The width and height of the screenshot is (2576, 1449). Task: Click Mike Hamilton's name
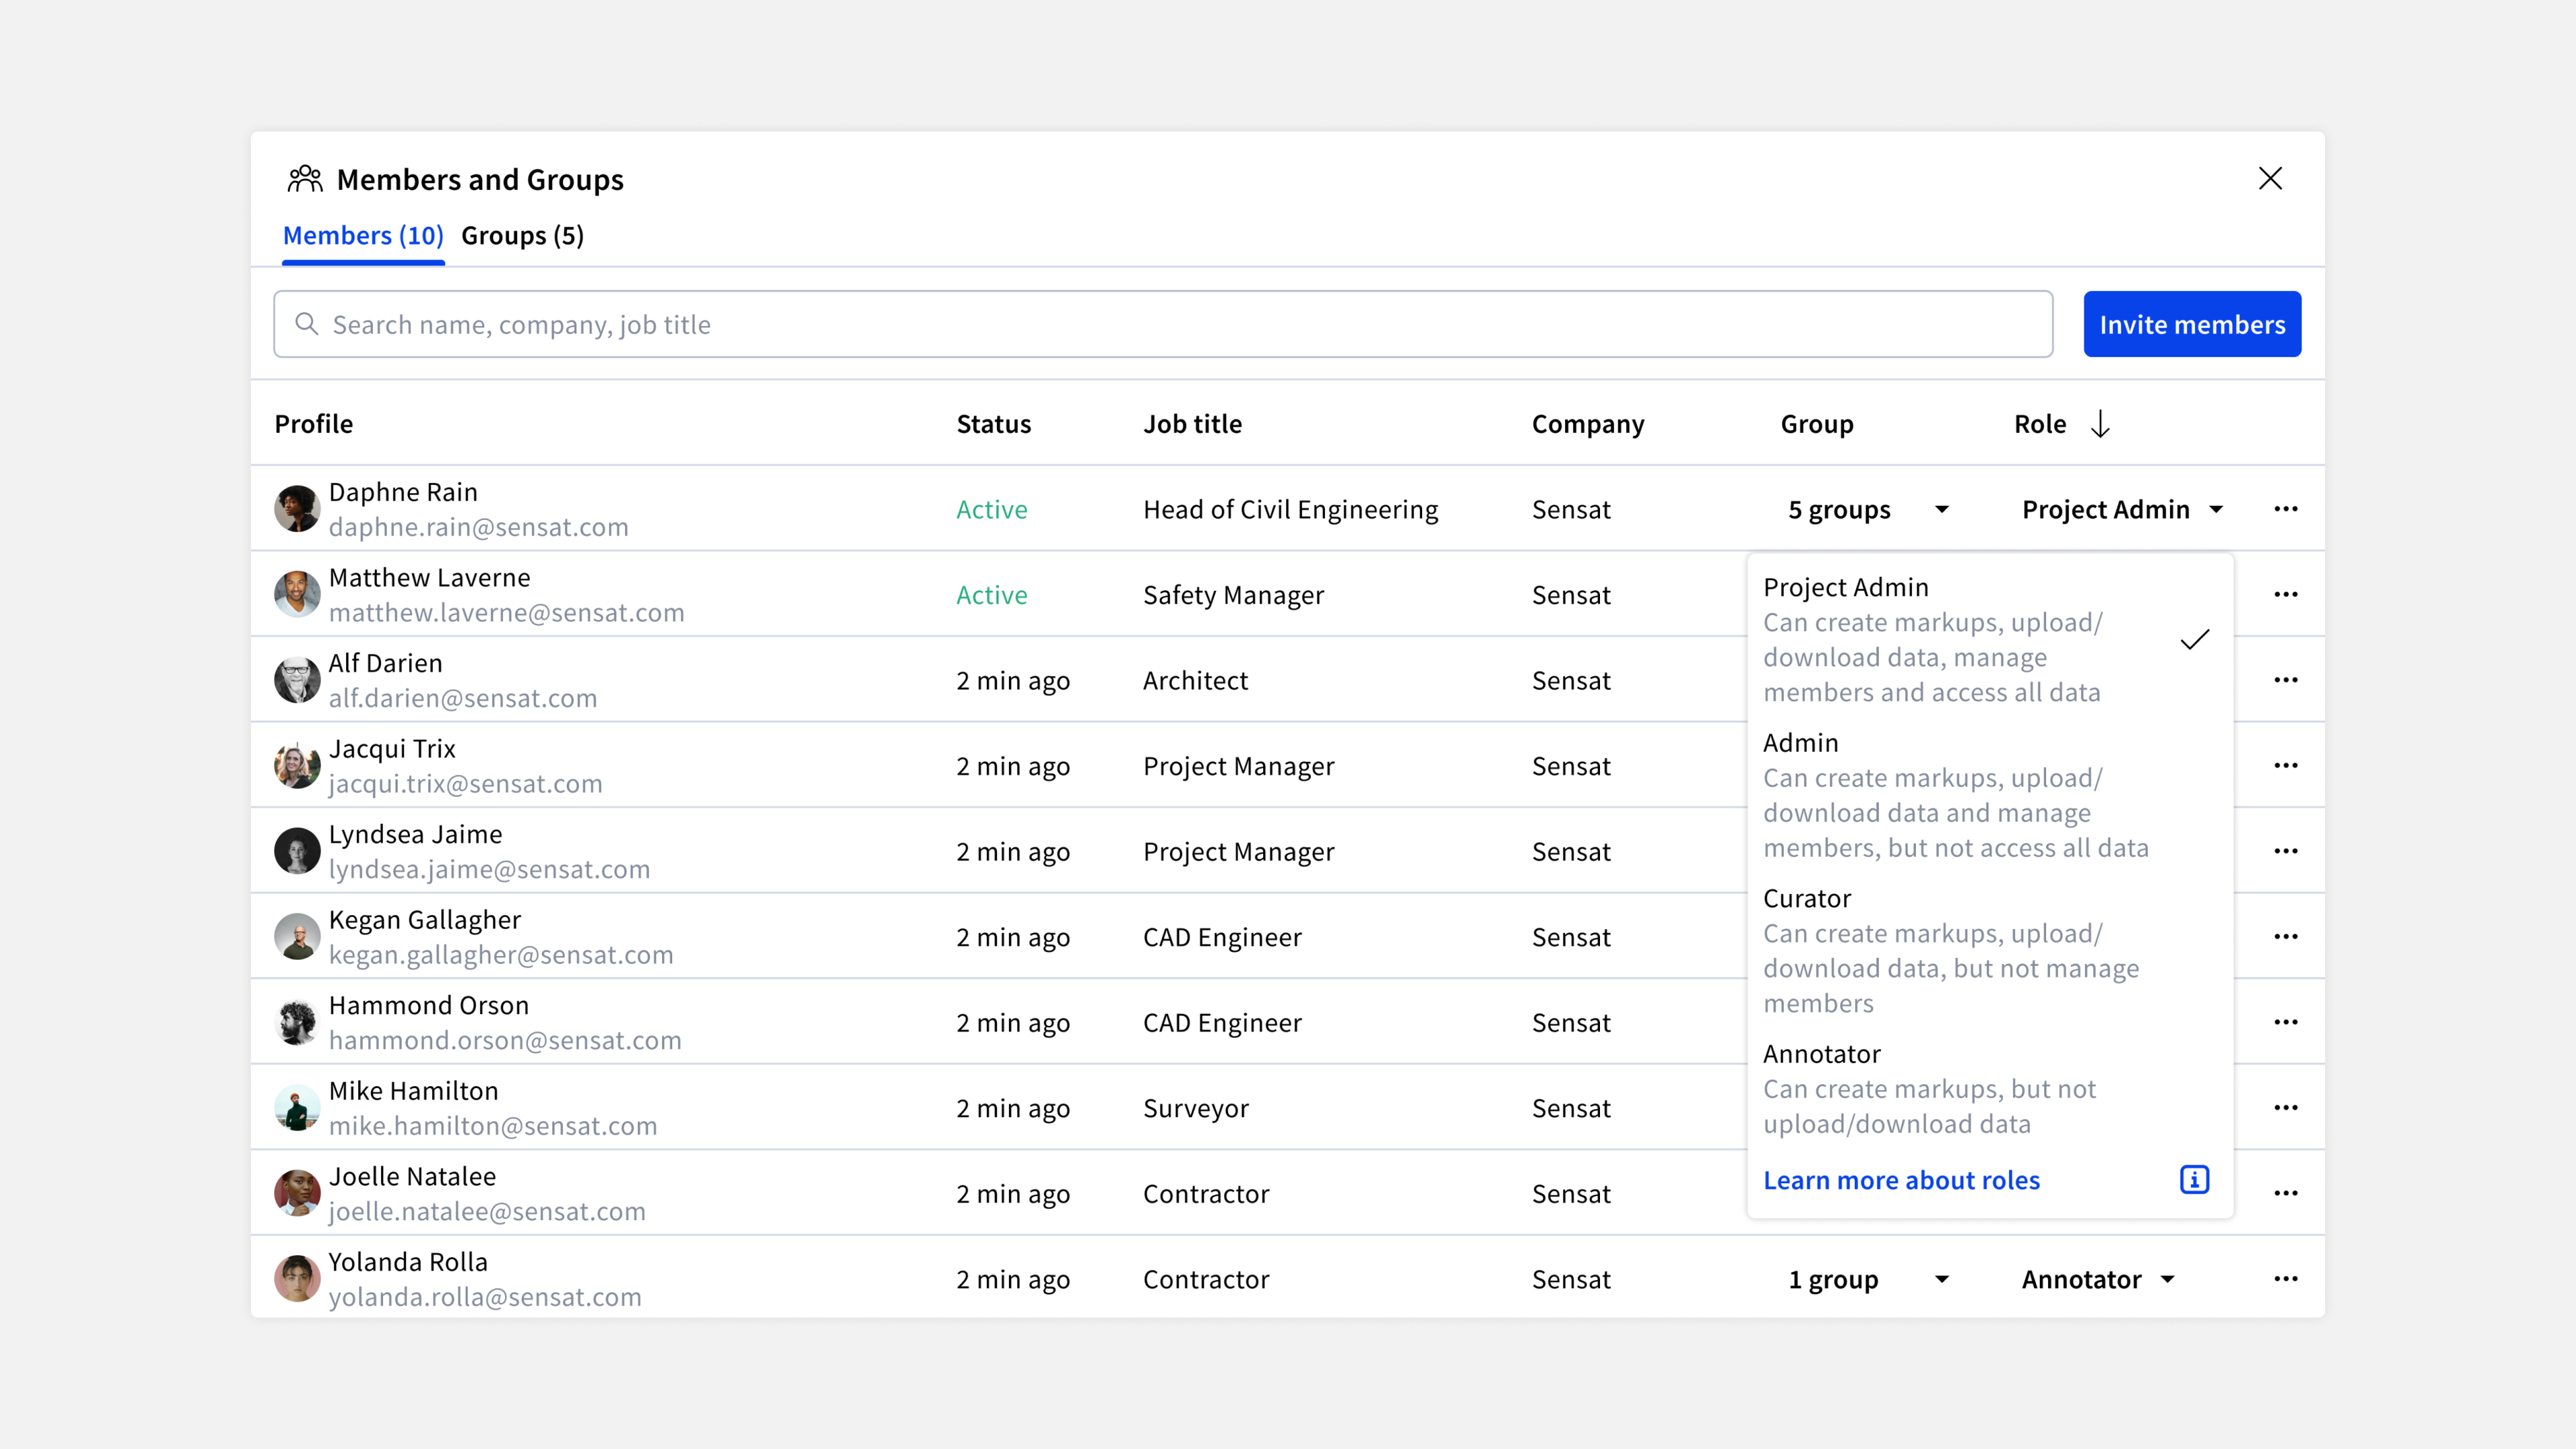(x=413, y=1091)
